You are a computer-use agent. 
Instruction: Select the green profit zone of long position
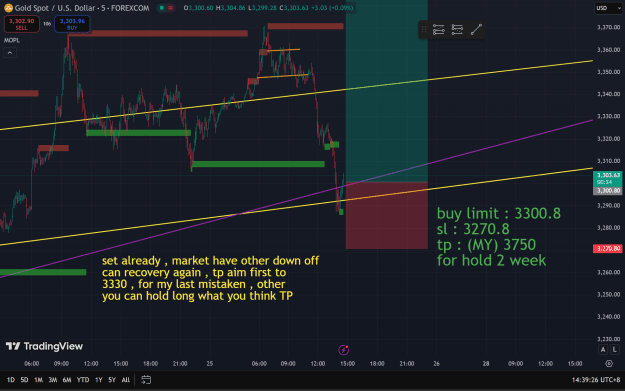click(387, 91)
